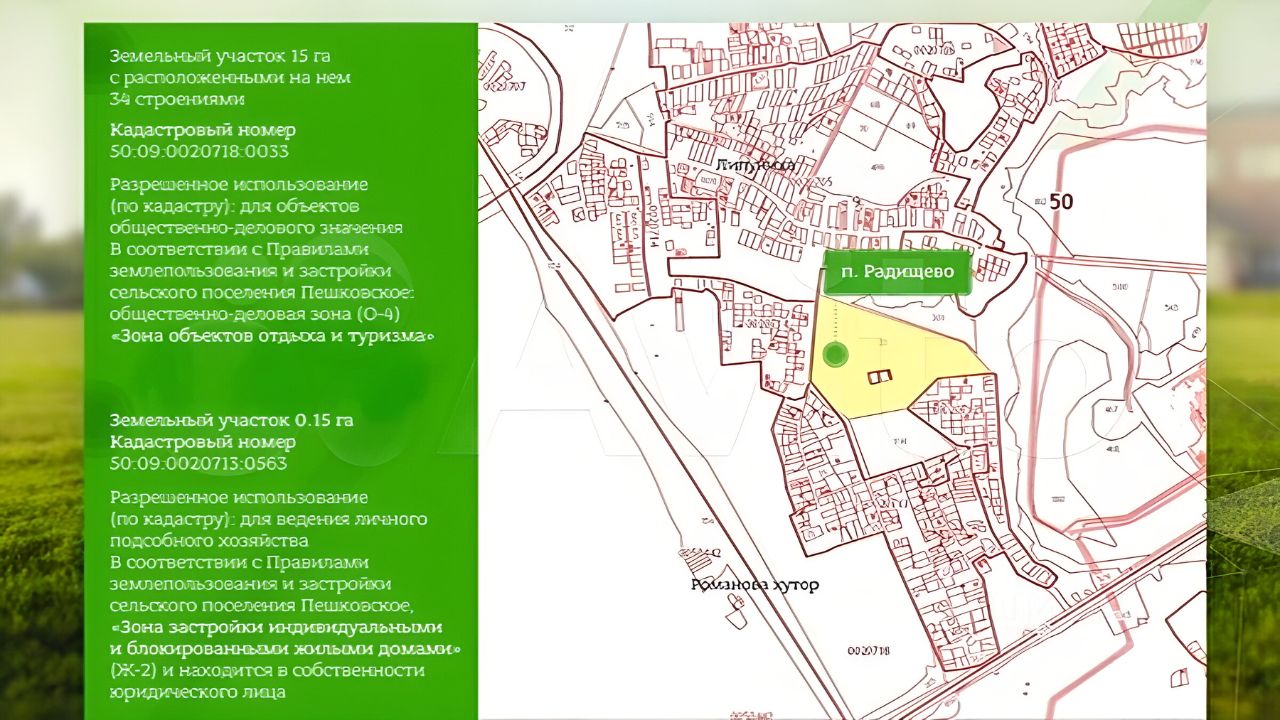Click the «0020718» cadastral block label at the bottom of the map
1280x720 pixels.
(867, 651)
